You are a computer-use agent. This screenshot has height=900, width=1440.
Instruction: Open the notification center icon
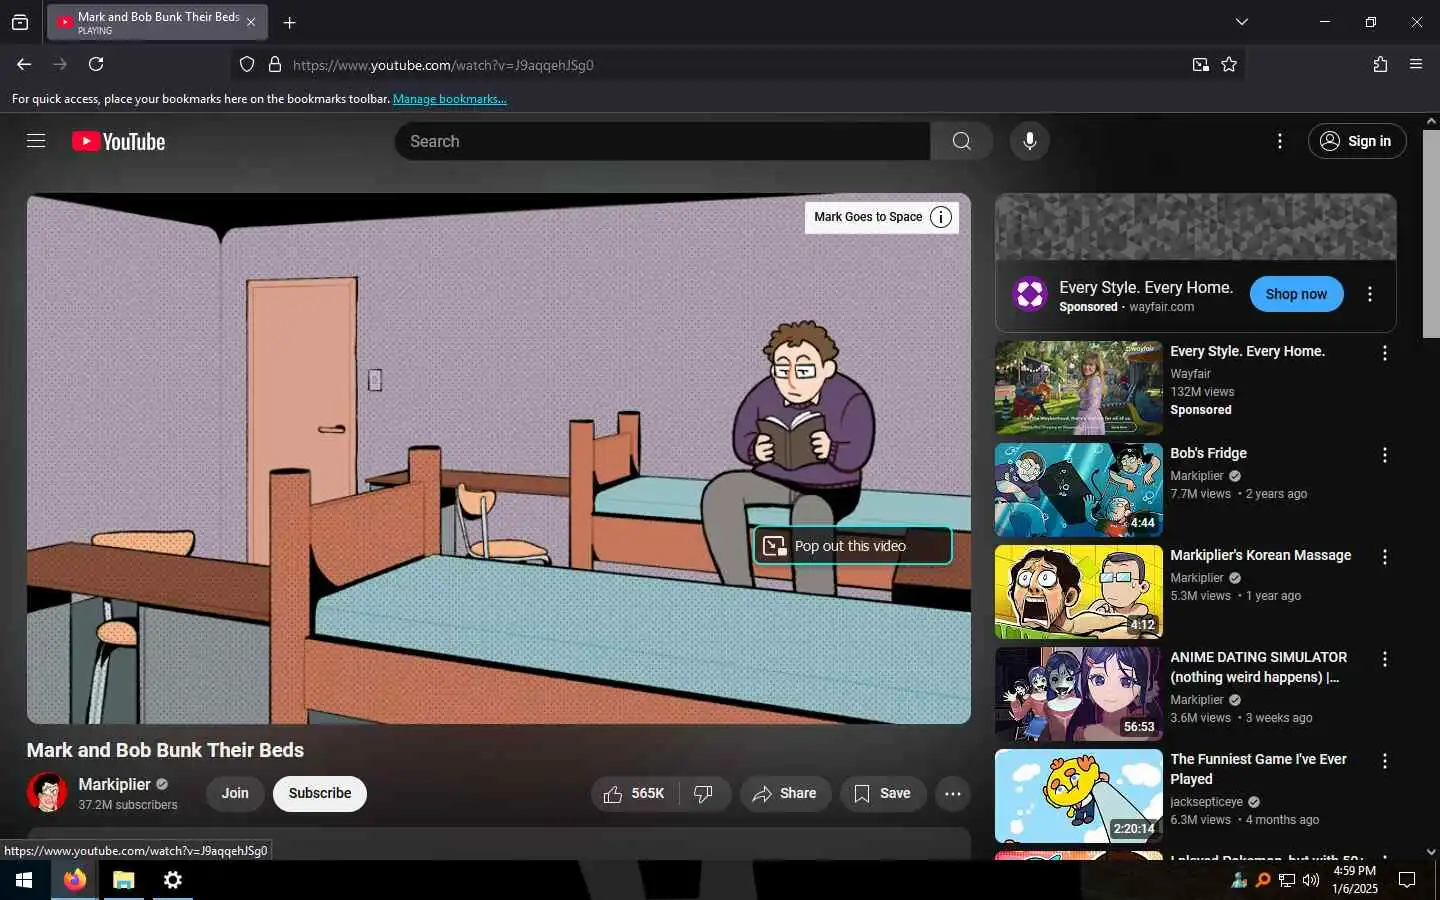pos(1407,880)
